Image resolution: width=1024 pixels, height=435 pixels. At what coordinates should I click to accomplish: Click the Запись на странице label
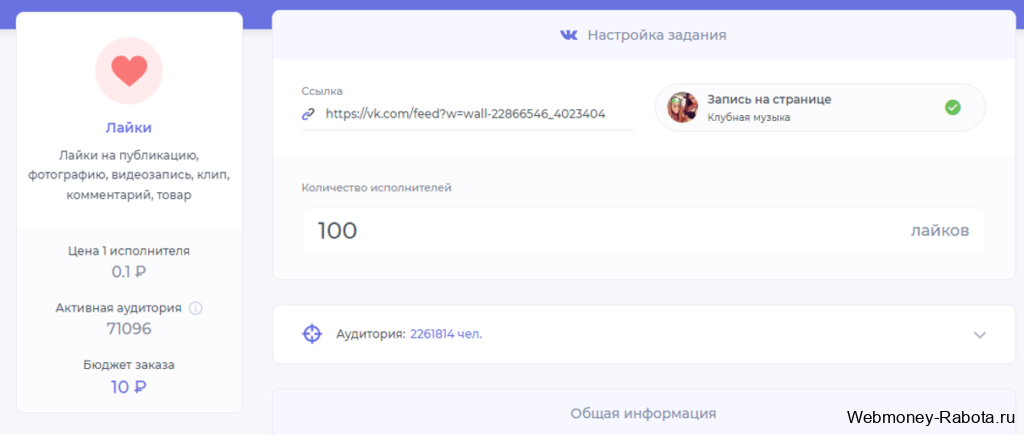pyautogui.click(x=769, y=99)
